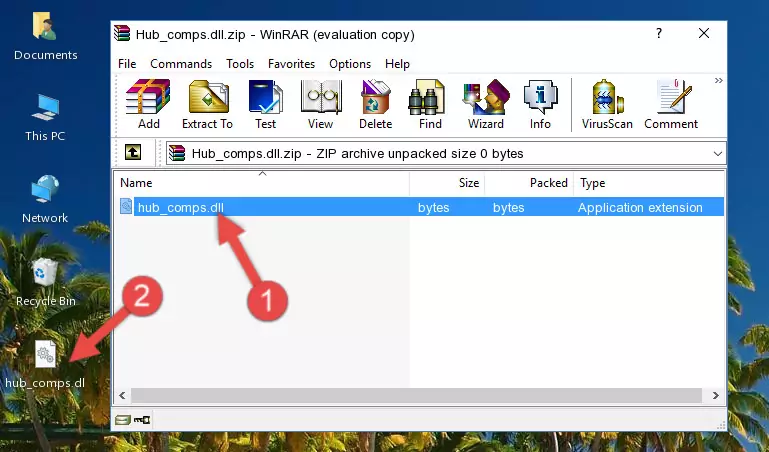The image size is (769, 452).
Task: Open the Comment tool
Action: [671, 104]
